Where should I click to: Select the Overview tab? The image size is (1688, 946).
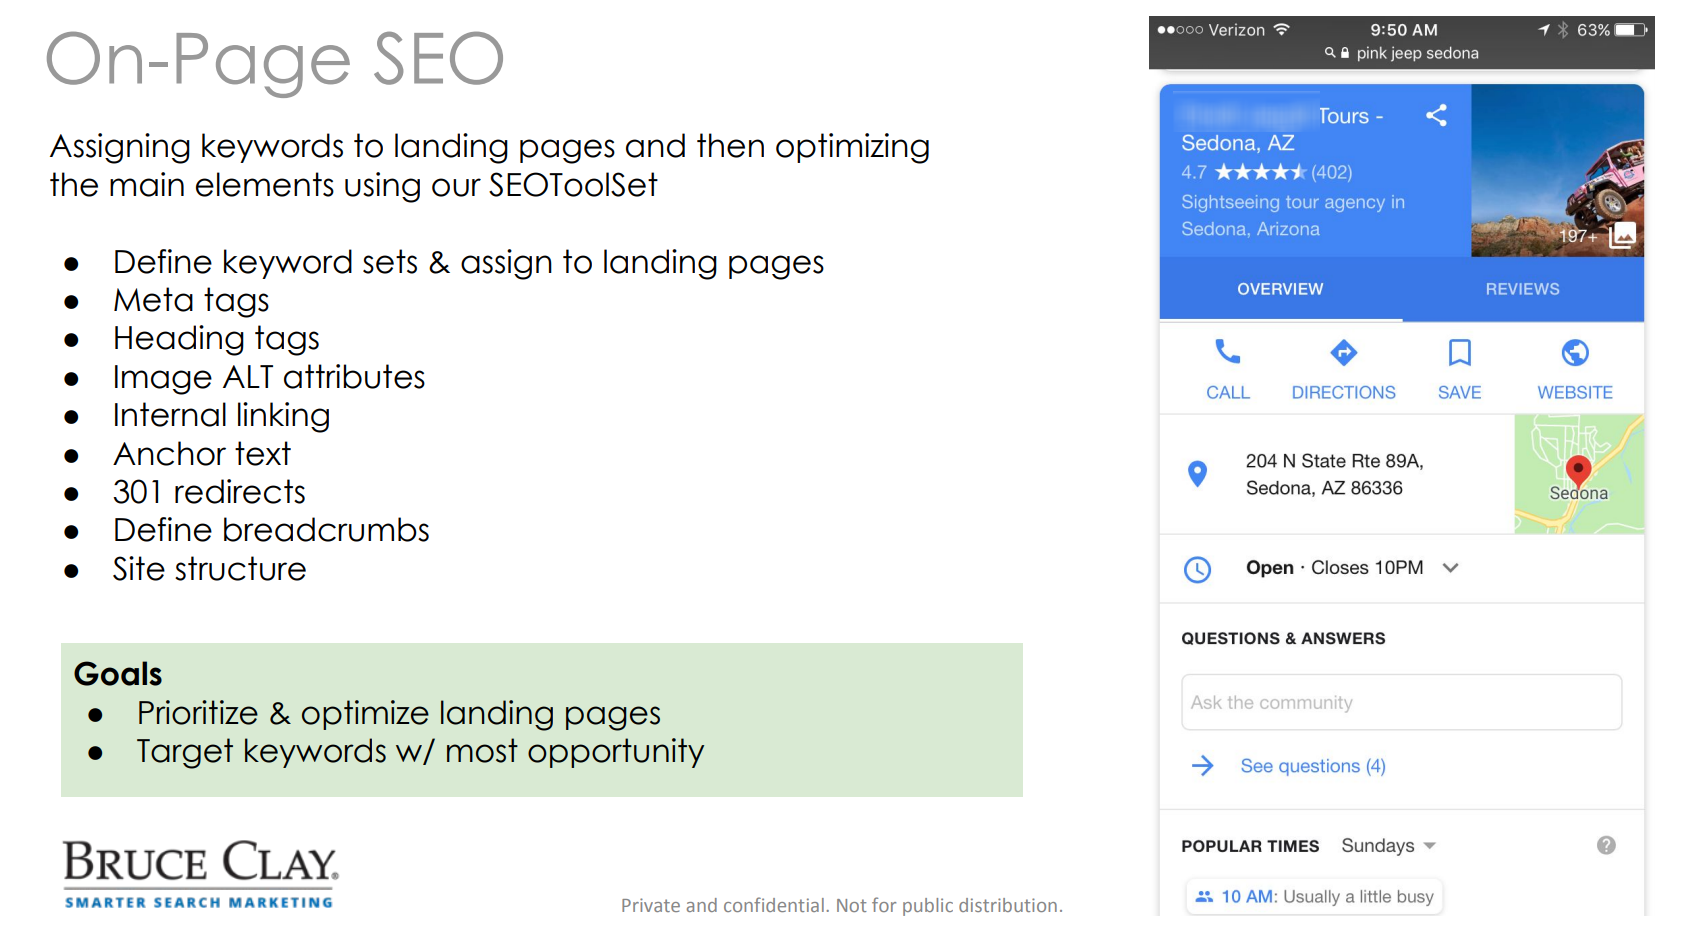[1280, 289]
